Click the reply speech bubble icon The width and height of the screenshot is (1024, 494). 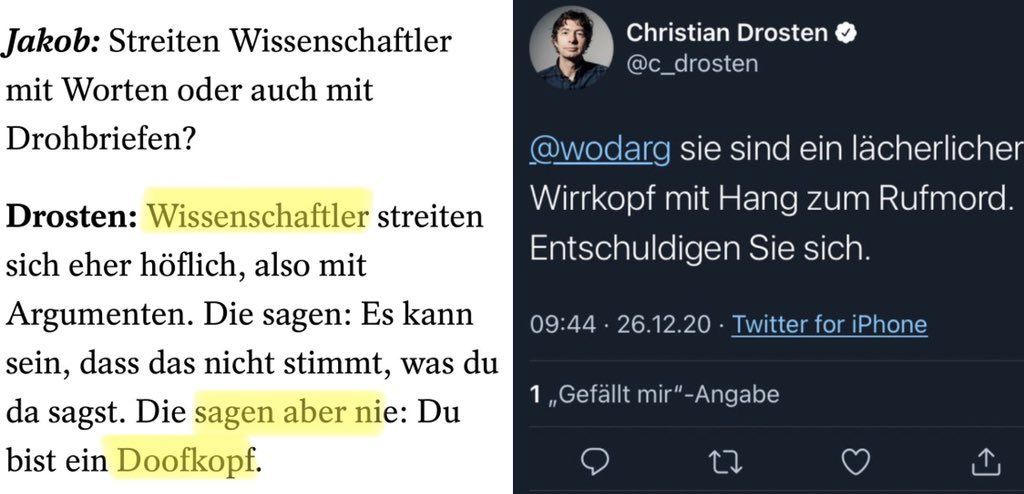[595, 461]
